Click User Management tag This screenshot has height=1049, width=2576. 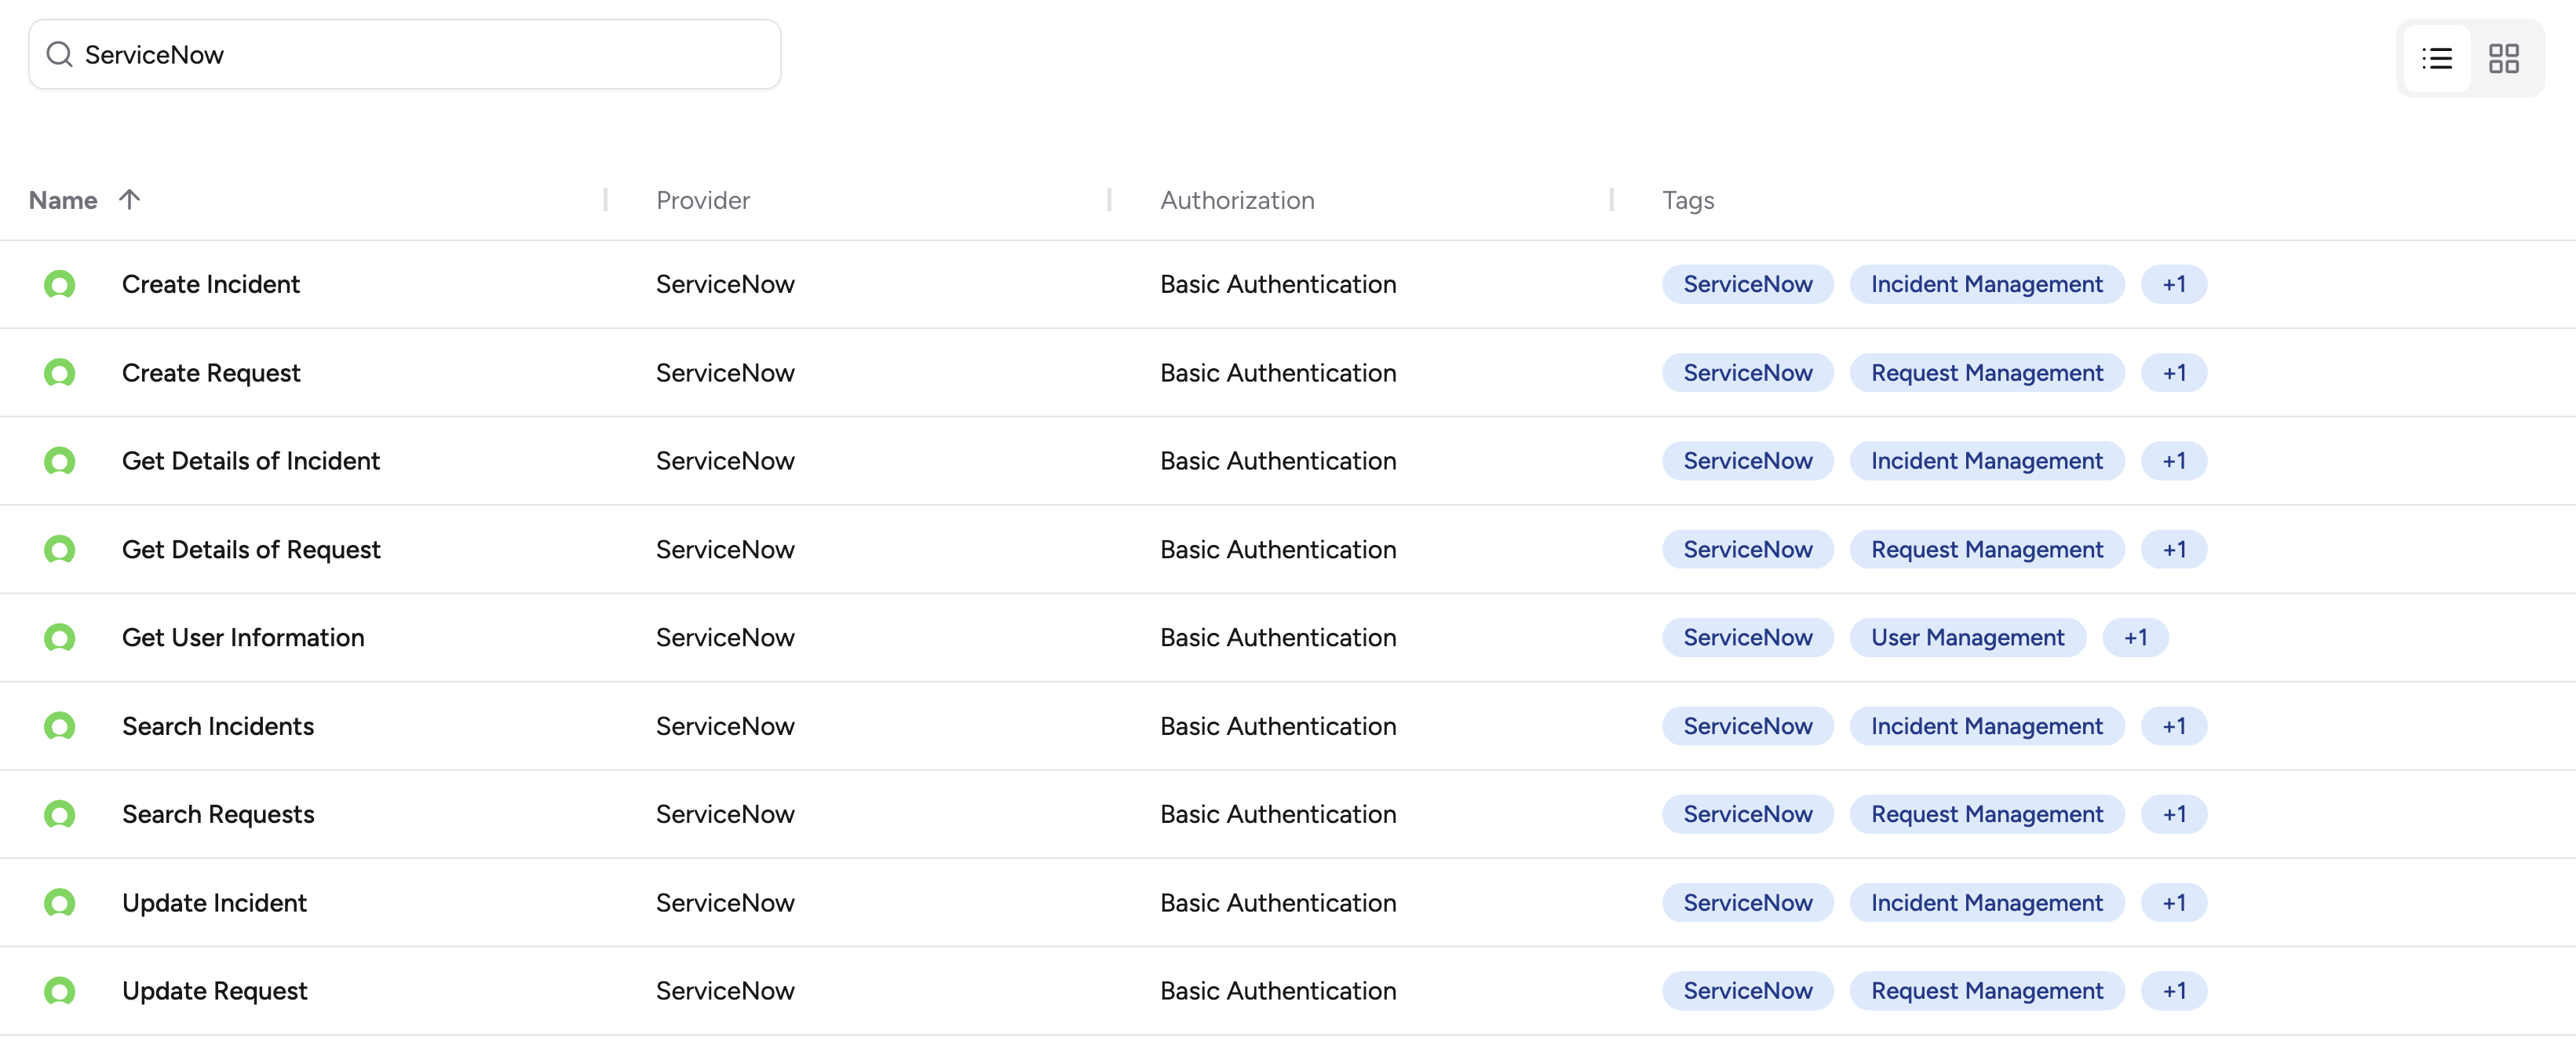point(1967,638)
